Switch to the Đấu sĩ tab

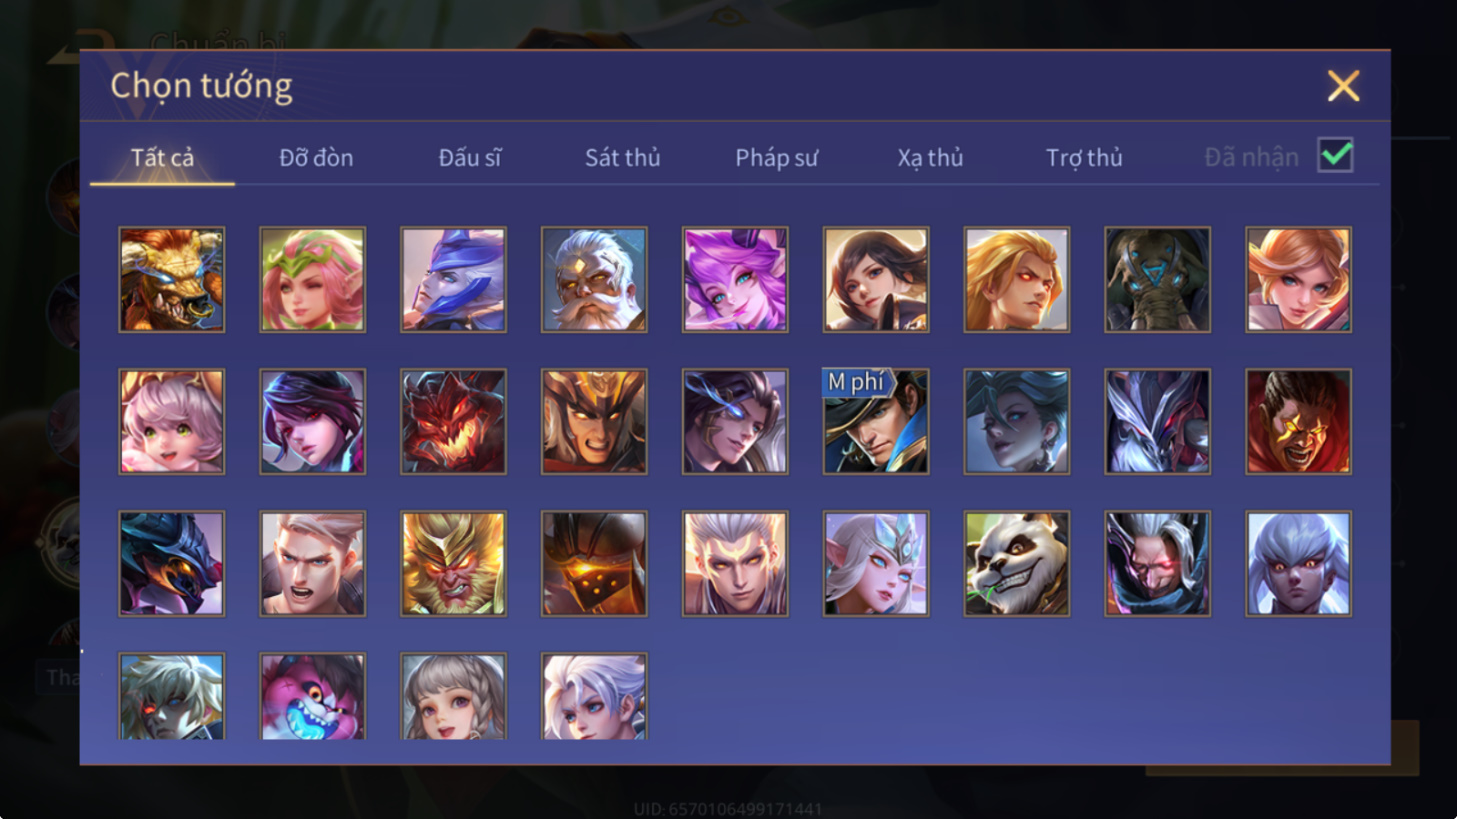coord(469,157)
